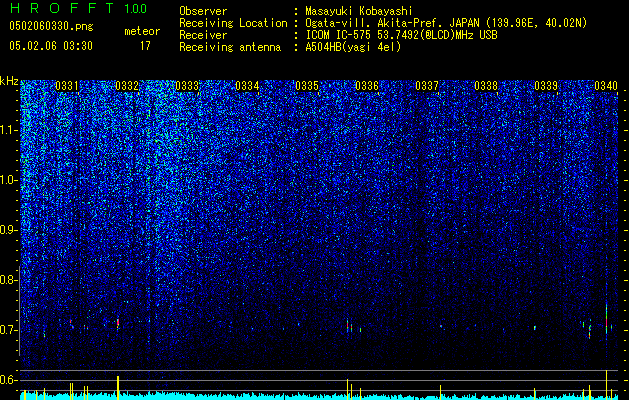Image resolution: width=629 pixels, height=400 pixels.
Task: Click the antenna A504HB(yagi 4el) text
Action: point(353,47)
